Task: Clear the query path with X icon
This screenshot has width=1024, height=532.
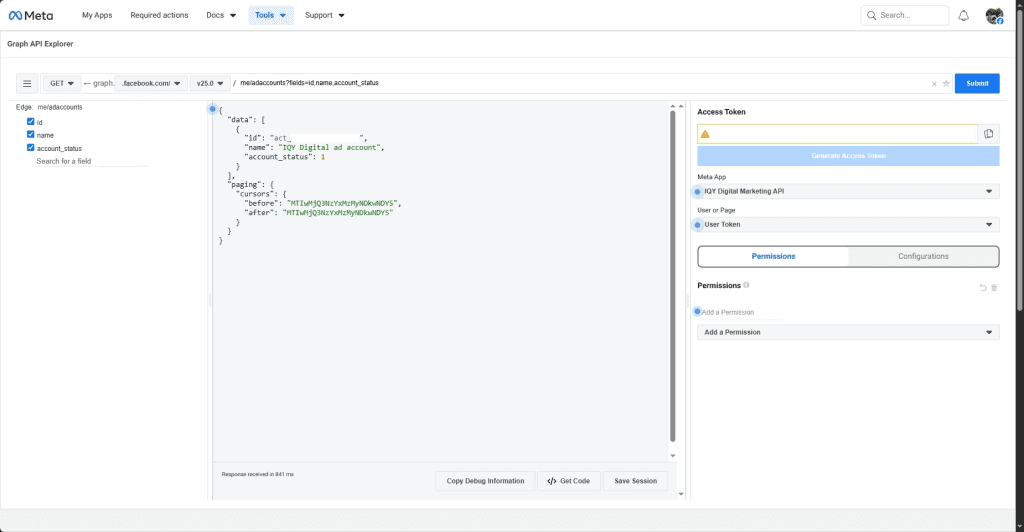Action: 934,84
